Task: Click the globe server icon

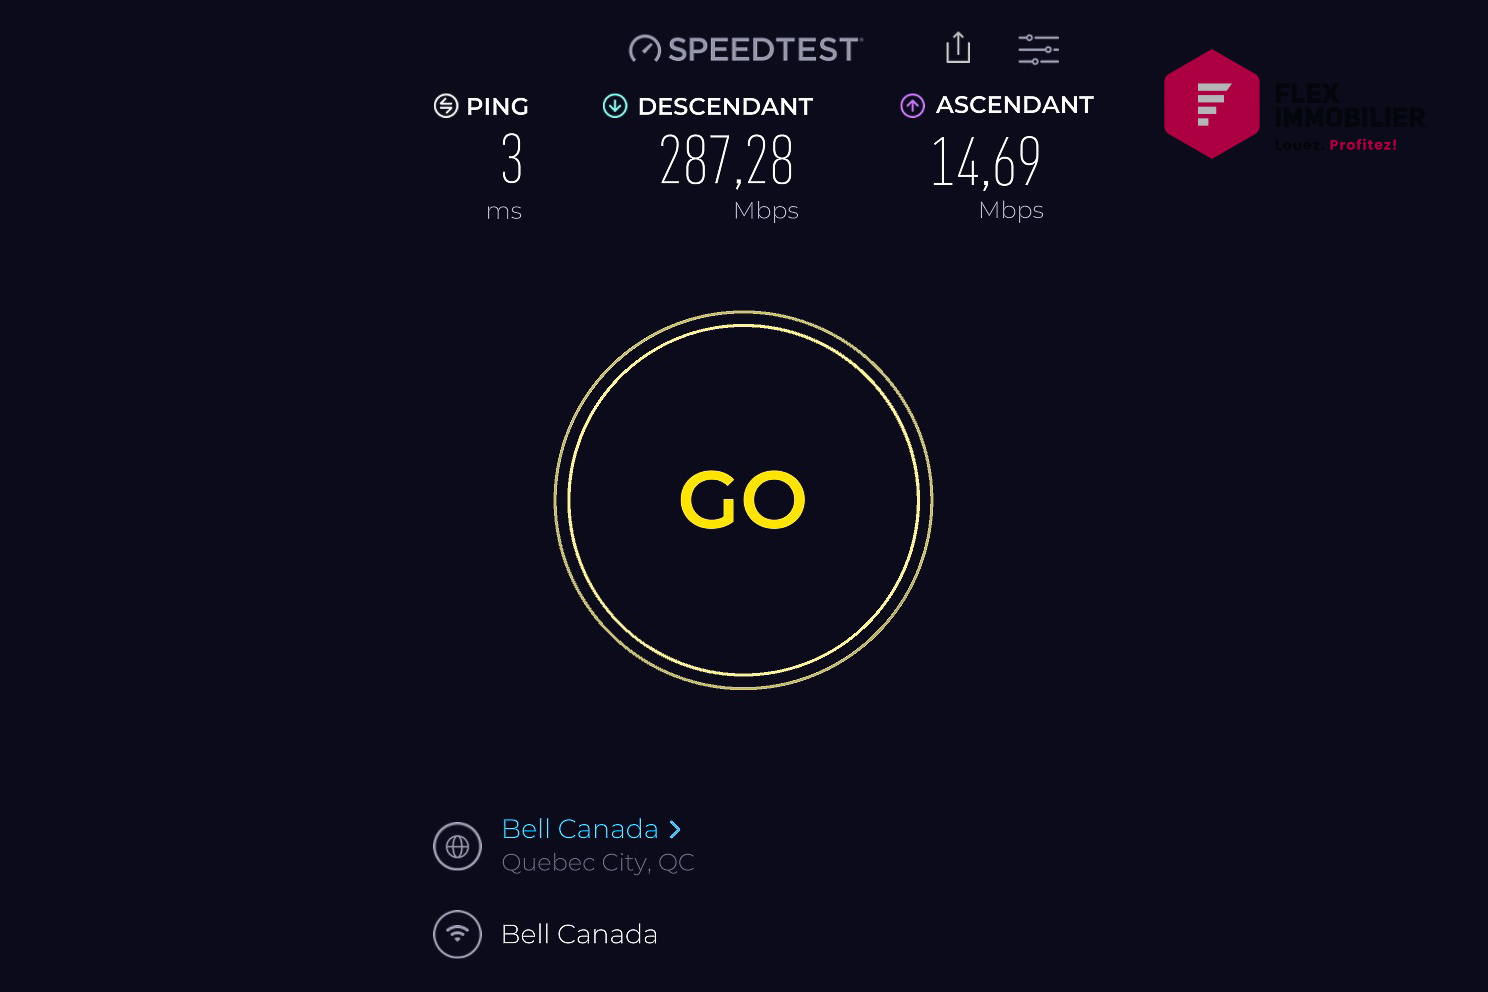Action: pyautogui.click(x=457, y=846)
